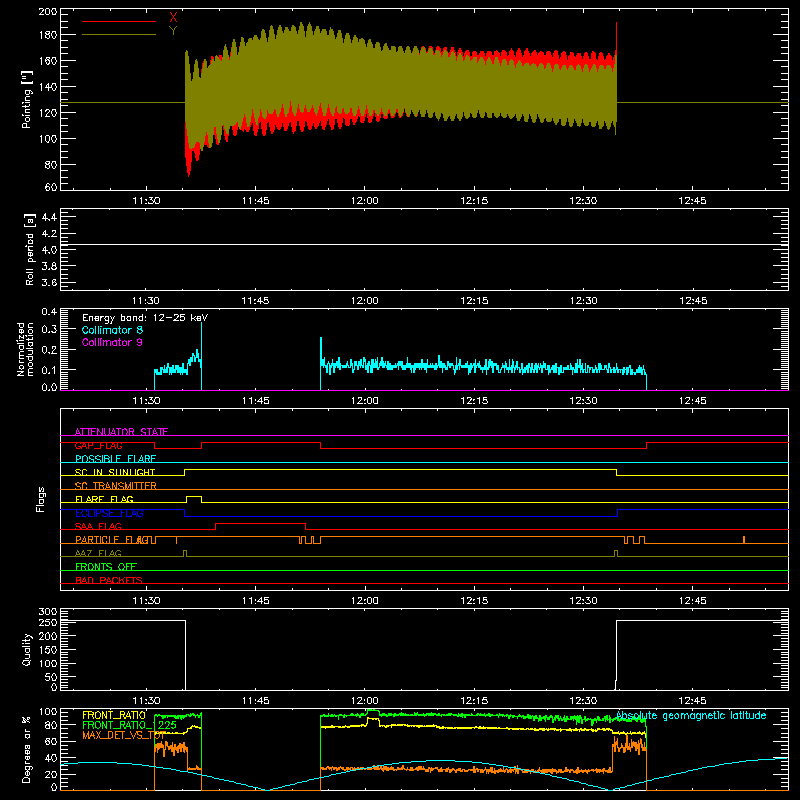Click the 180 tick on Pointing axis
Image resolution: width=800 pixels, height=800 pixels.
tap(48, 35)
